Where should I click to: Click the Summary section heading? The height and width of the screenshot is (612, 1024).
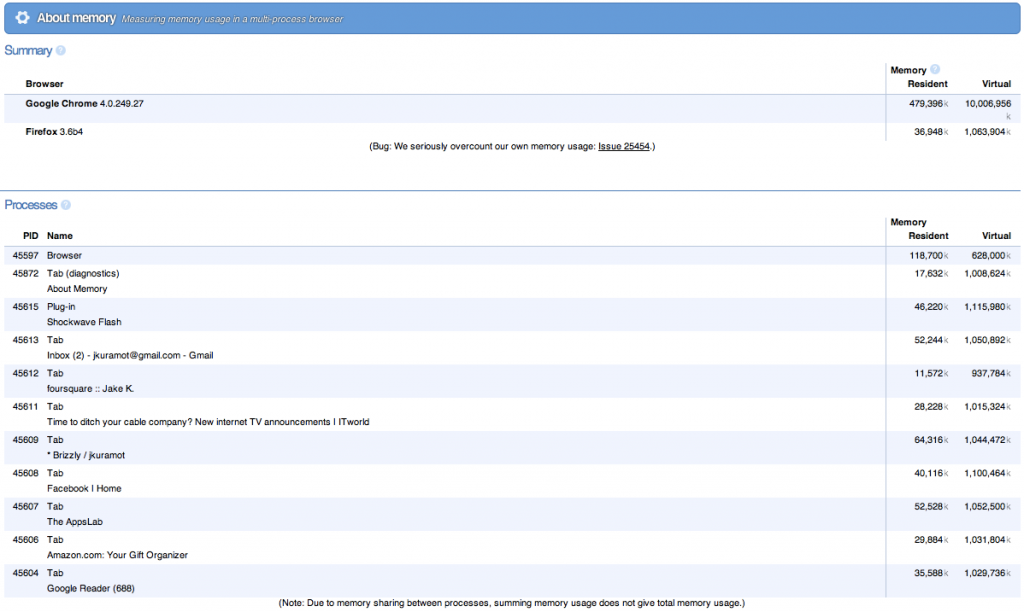28,50
